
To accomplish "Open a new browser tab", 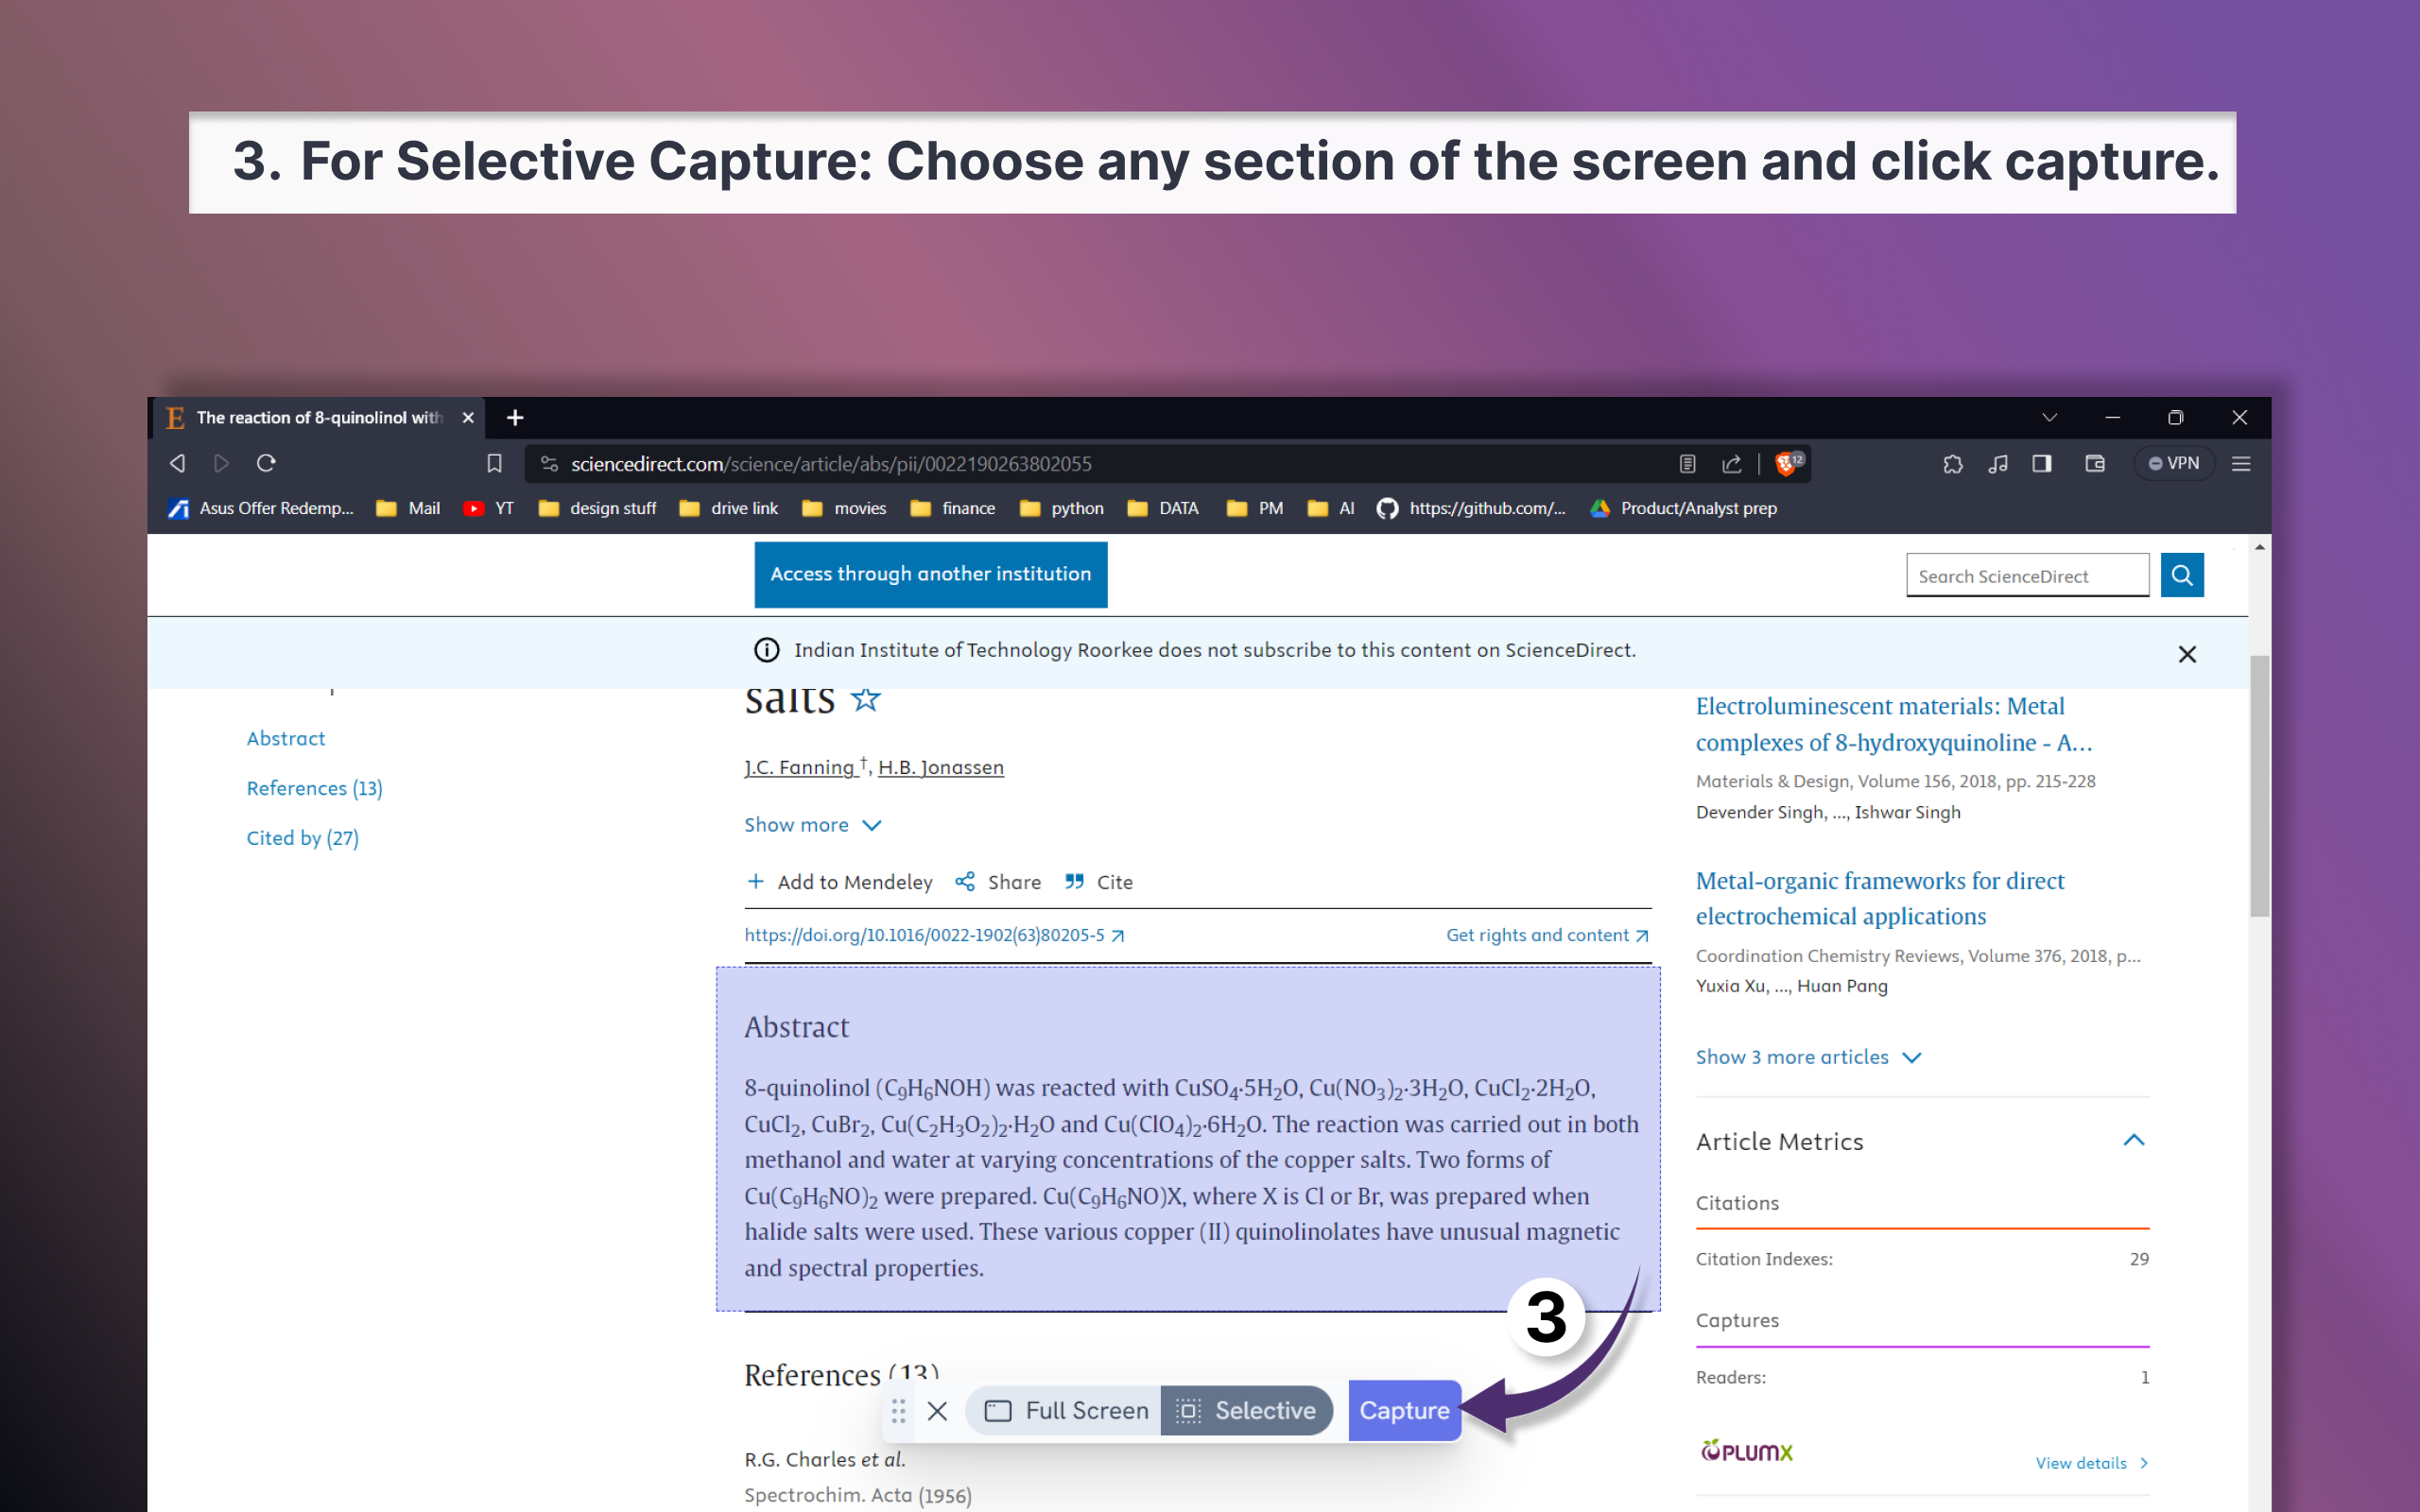I will tap(515, 418).
